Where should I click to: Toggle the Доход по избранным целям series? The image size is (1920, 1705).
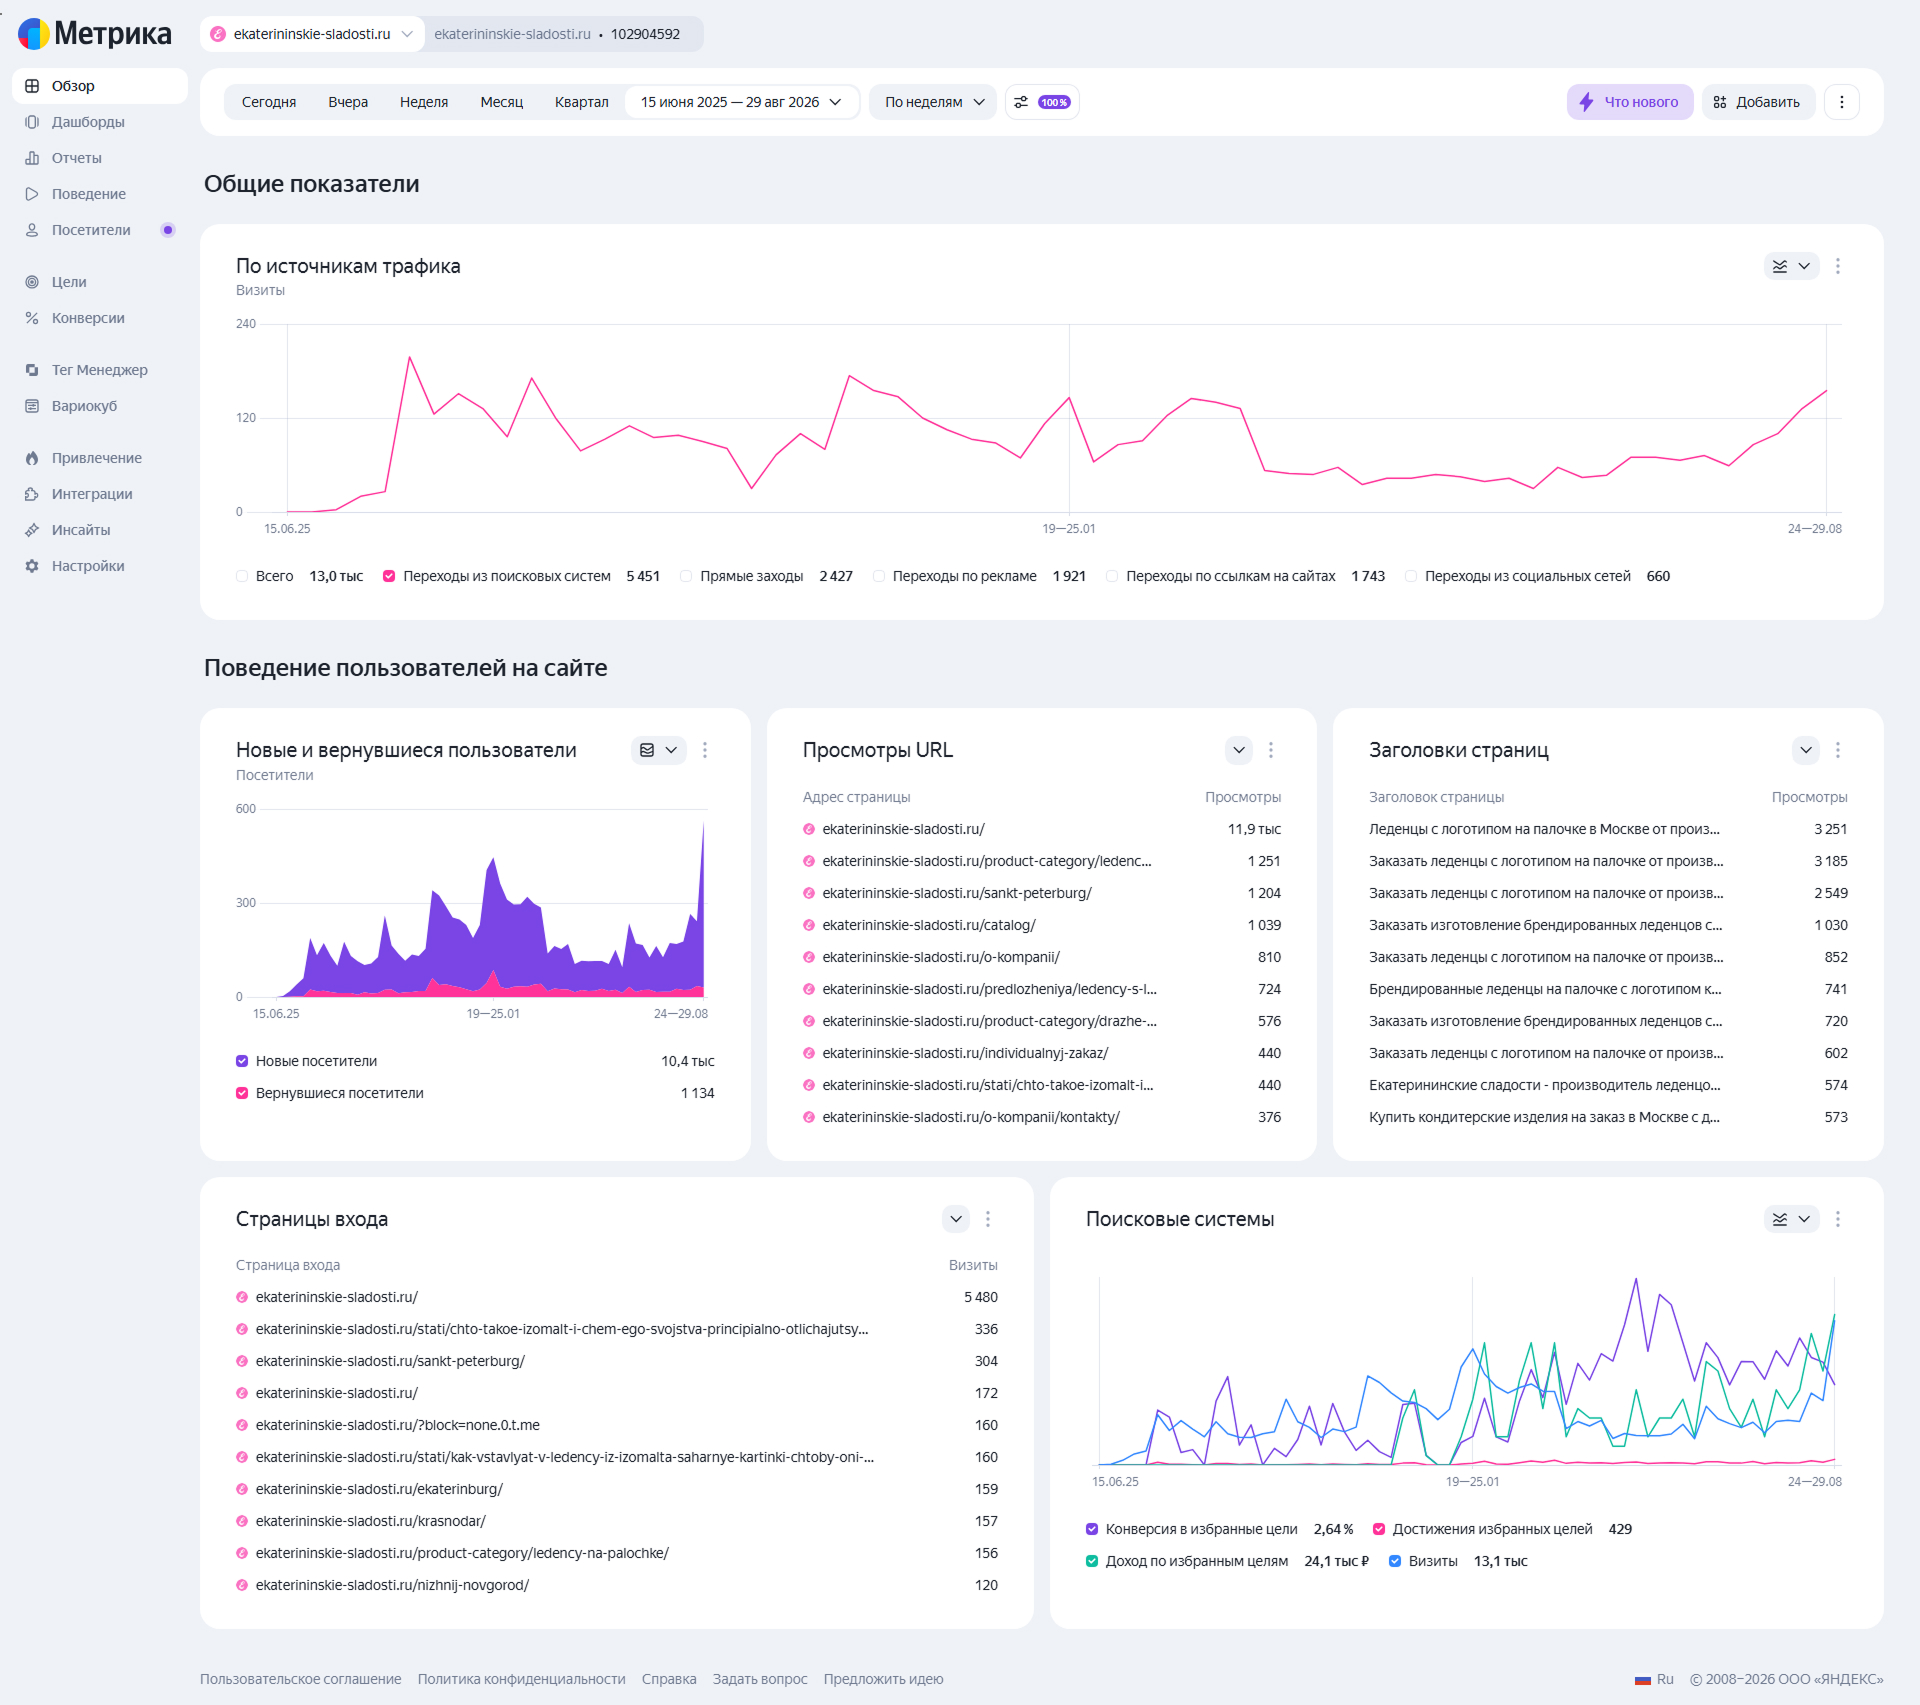pos(1092,1561)
